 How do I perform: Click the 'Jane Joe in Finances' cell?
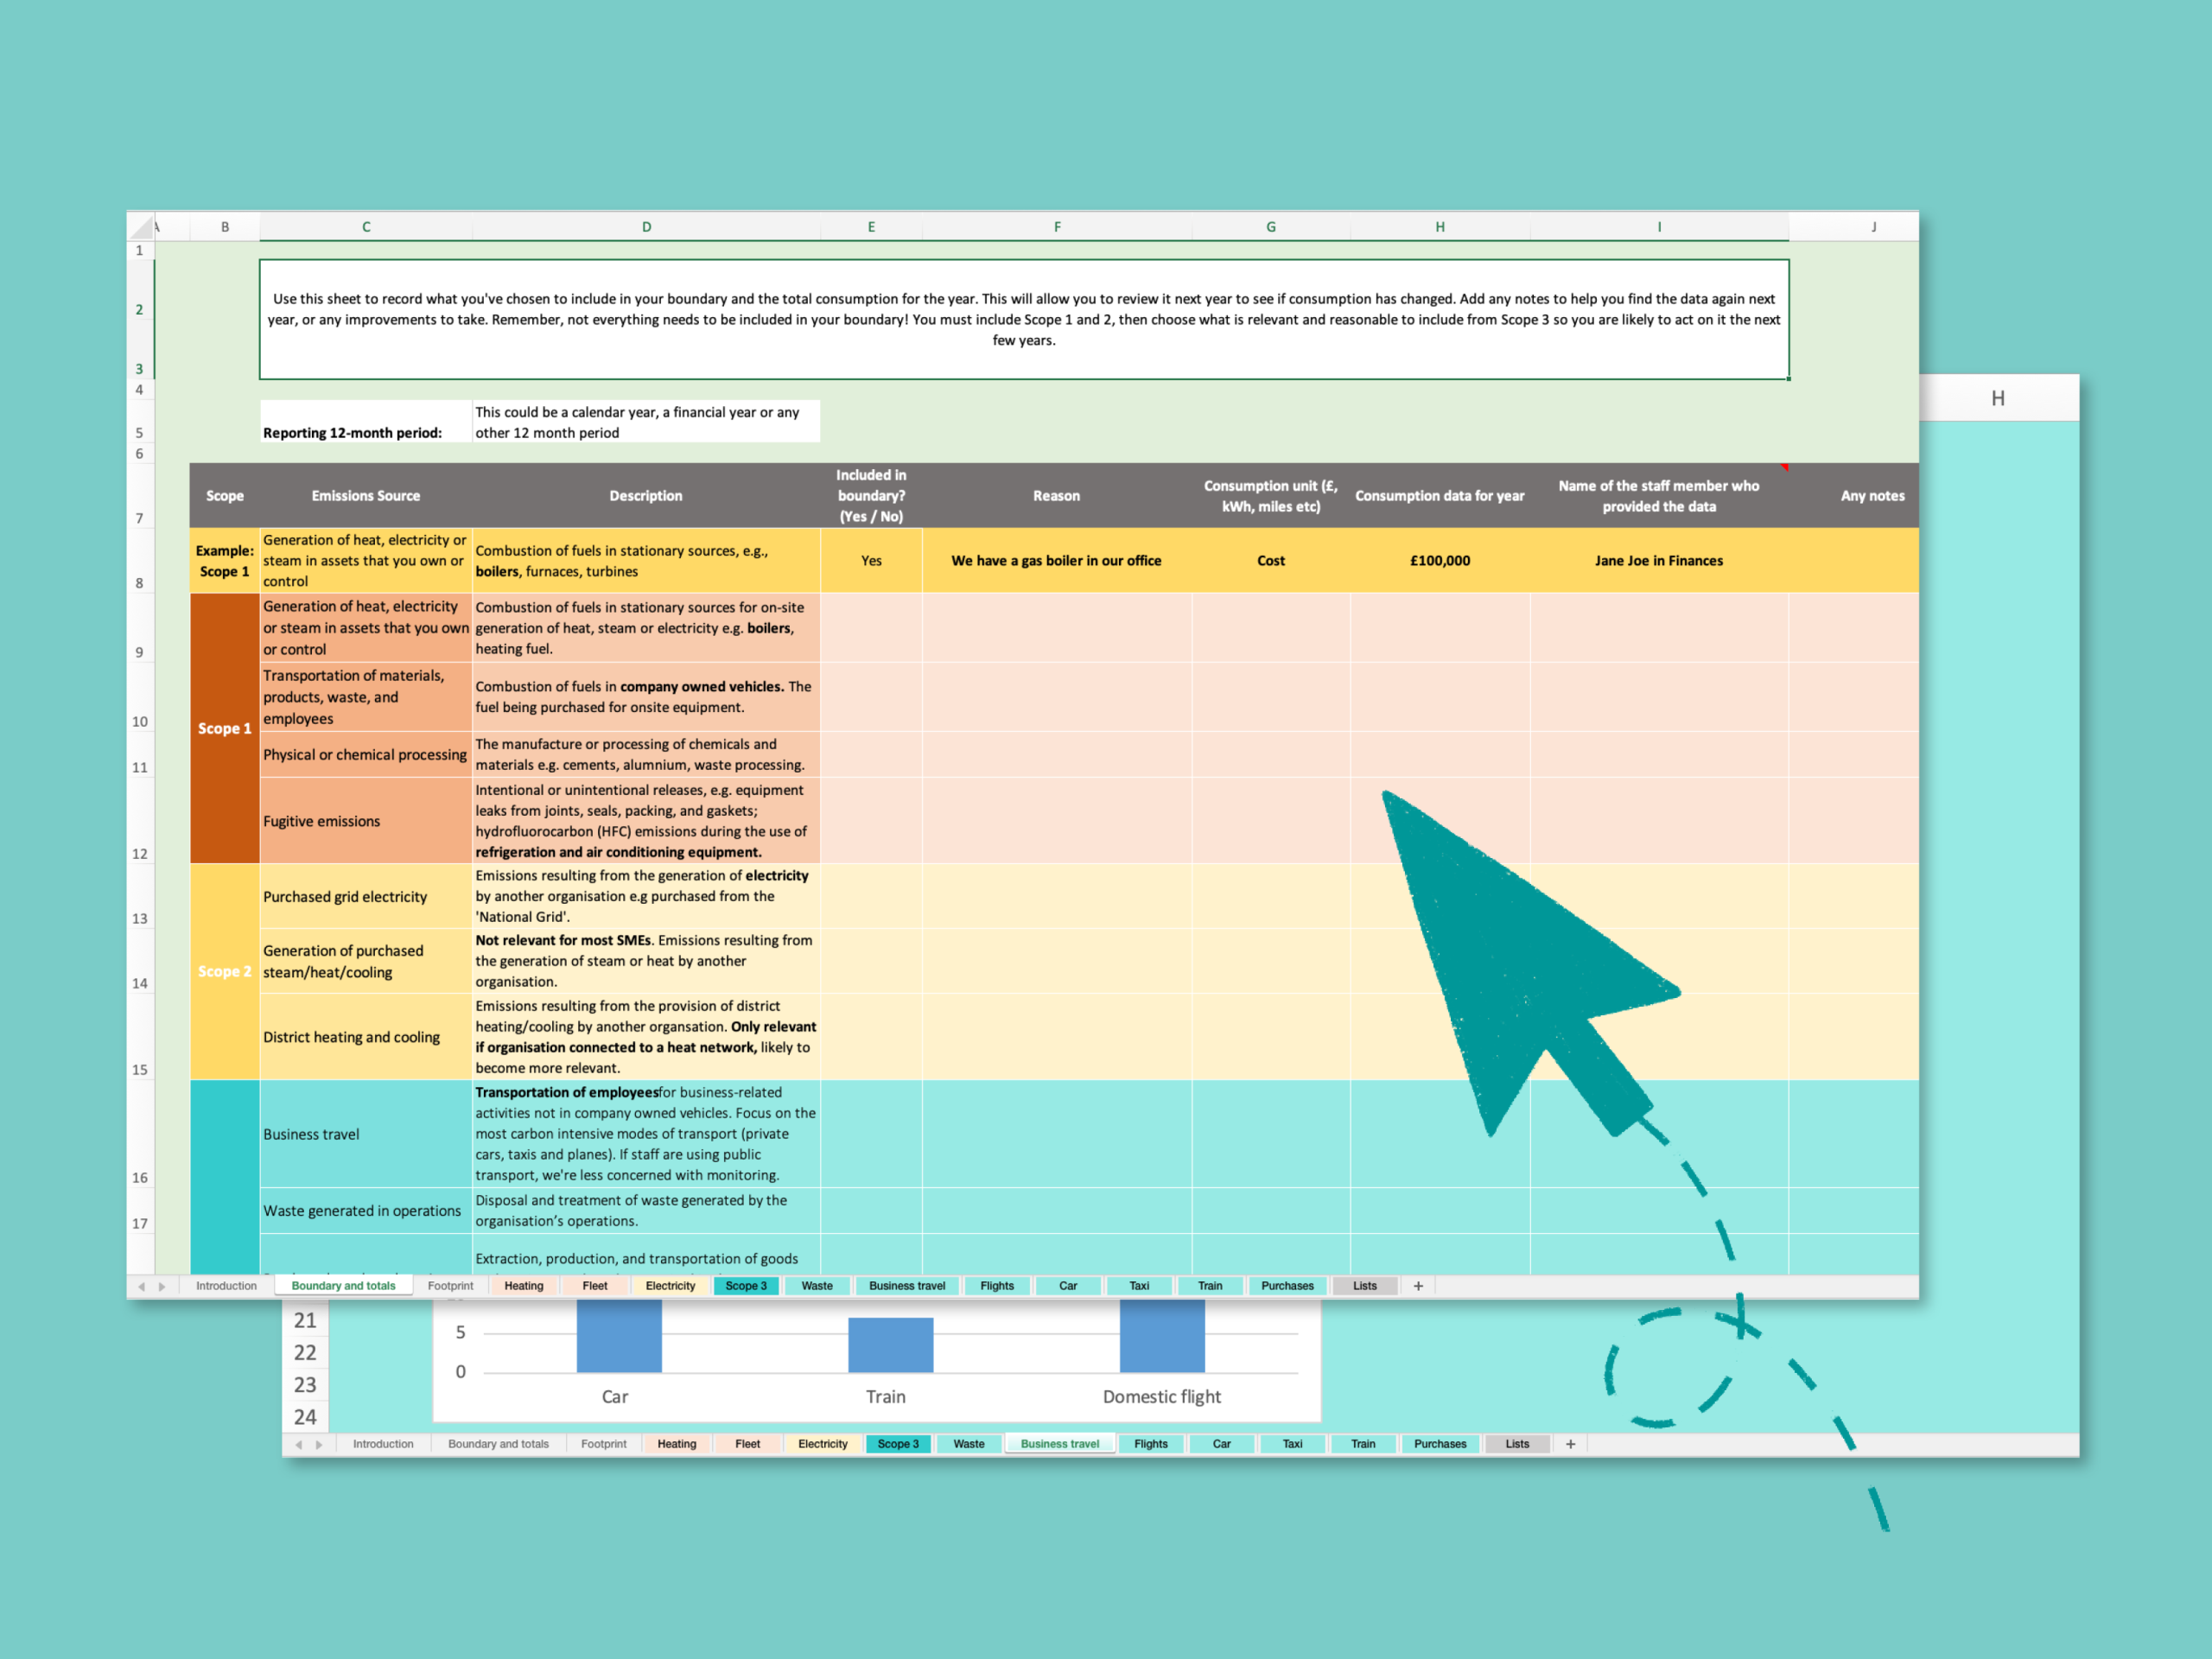pos(1659,561)
